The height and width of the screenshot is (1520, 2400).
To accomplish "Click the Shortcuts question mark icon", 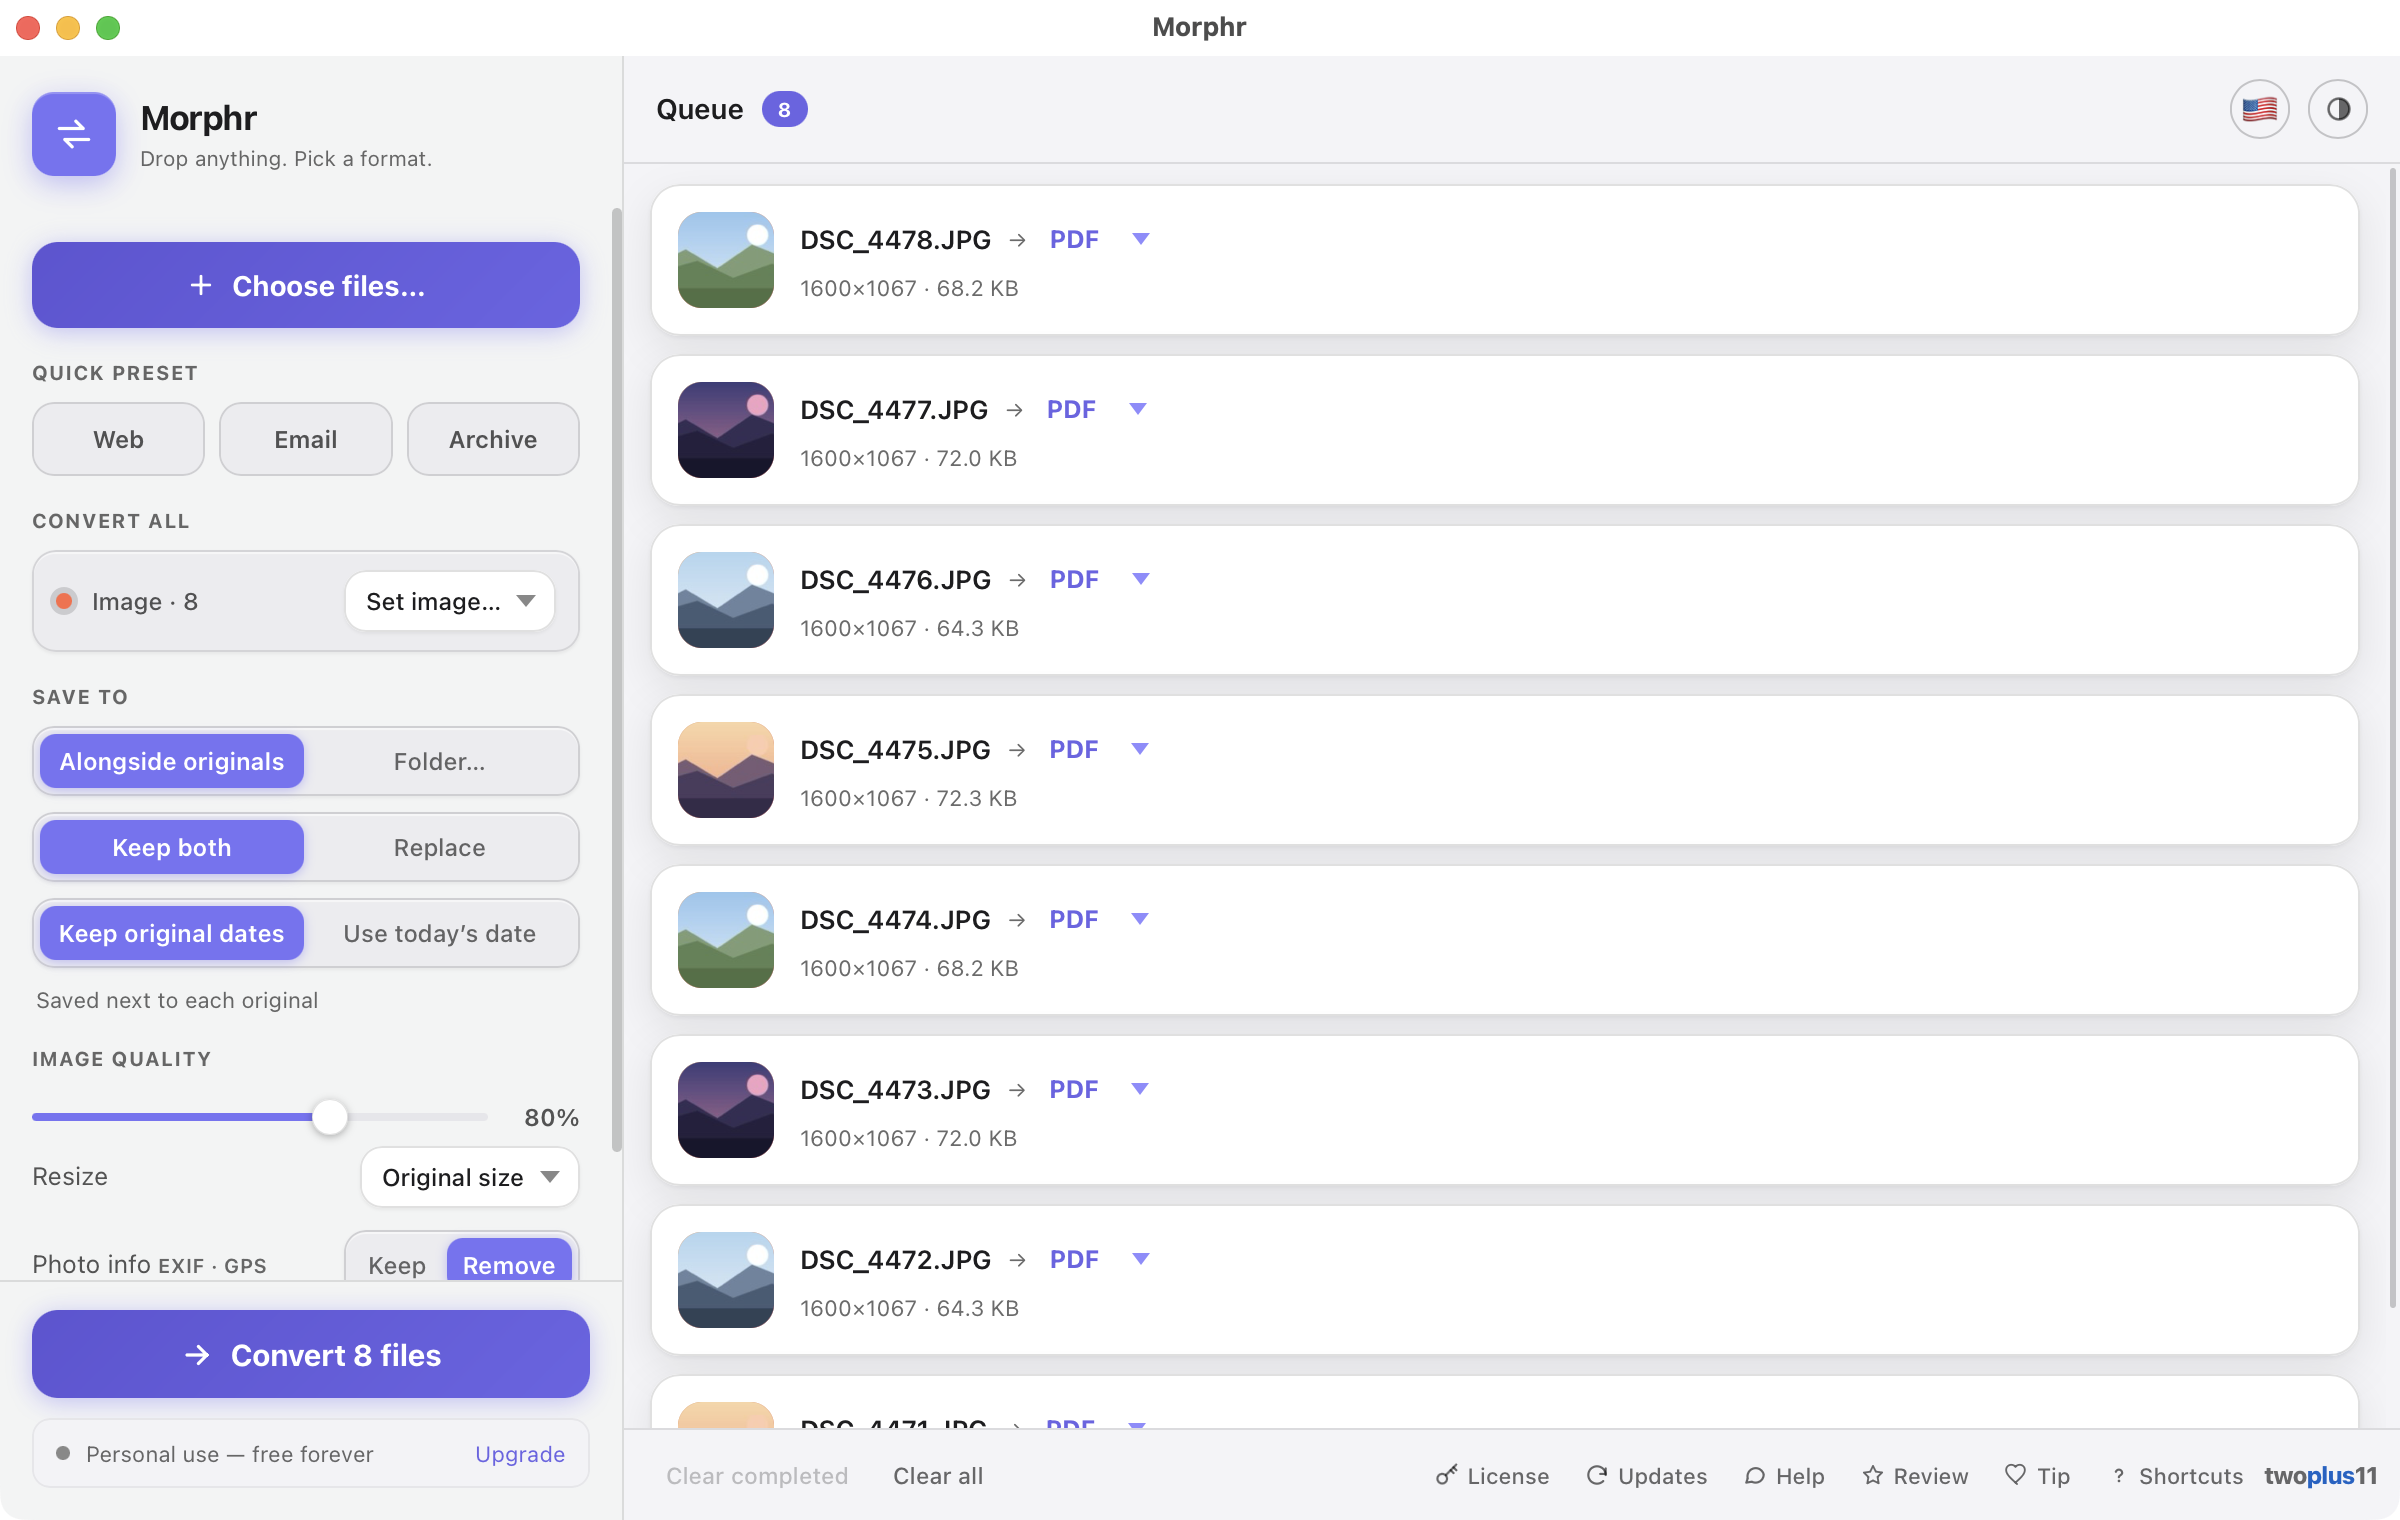I will [x=2118, y=1475].
